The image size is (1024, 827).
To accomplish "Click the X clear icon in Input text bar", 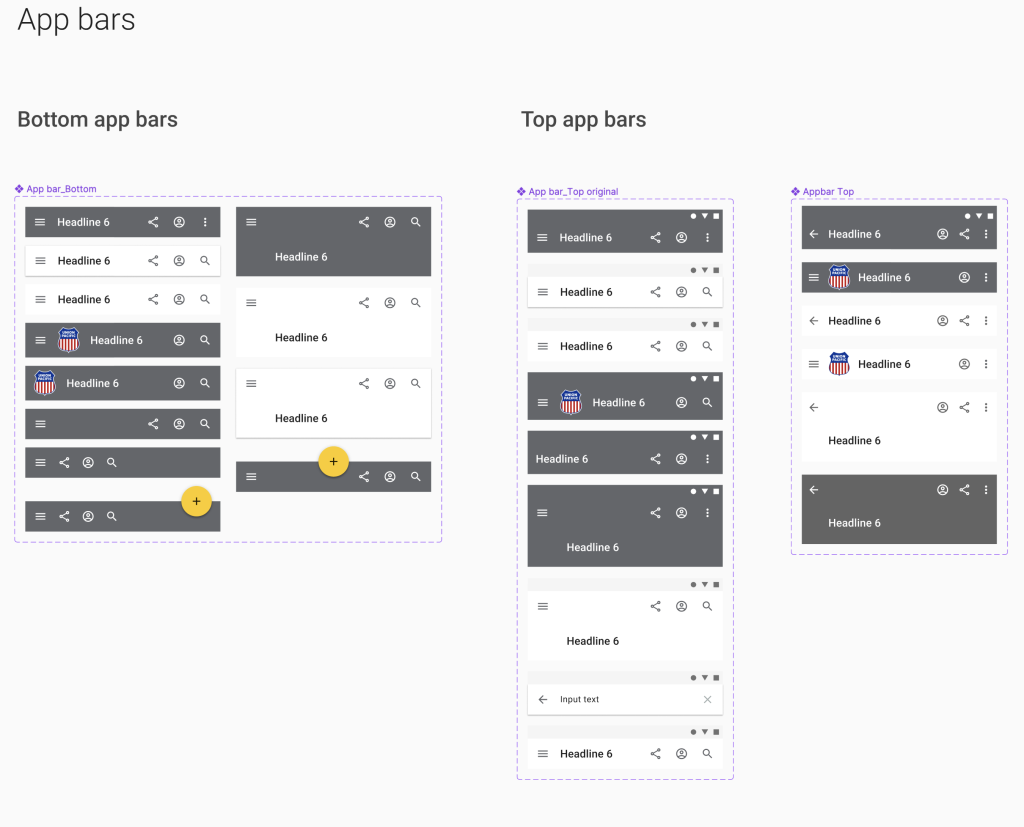I will [x=707, y=700].
